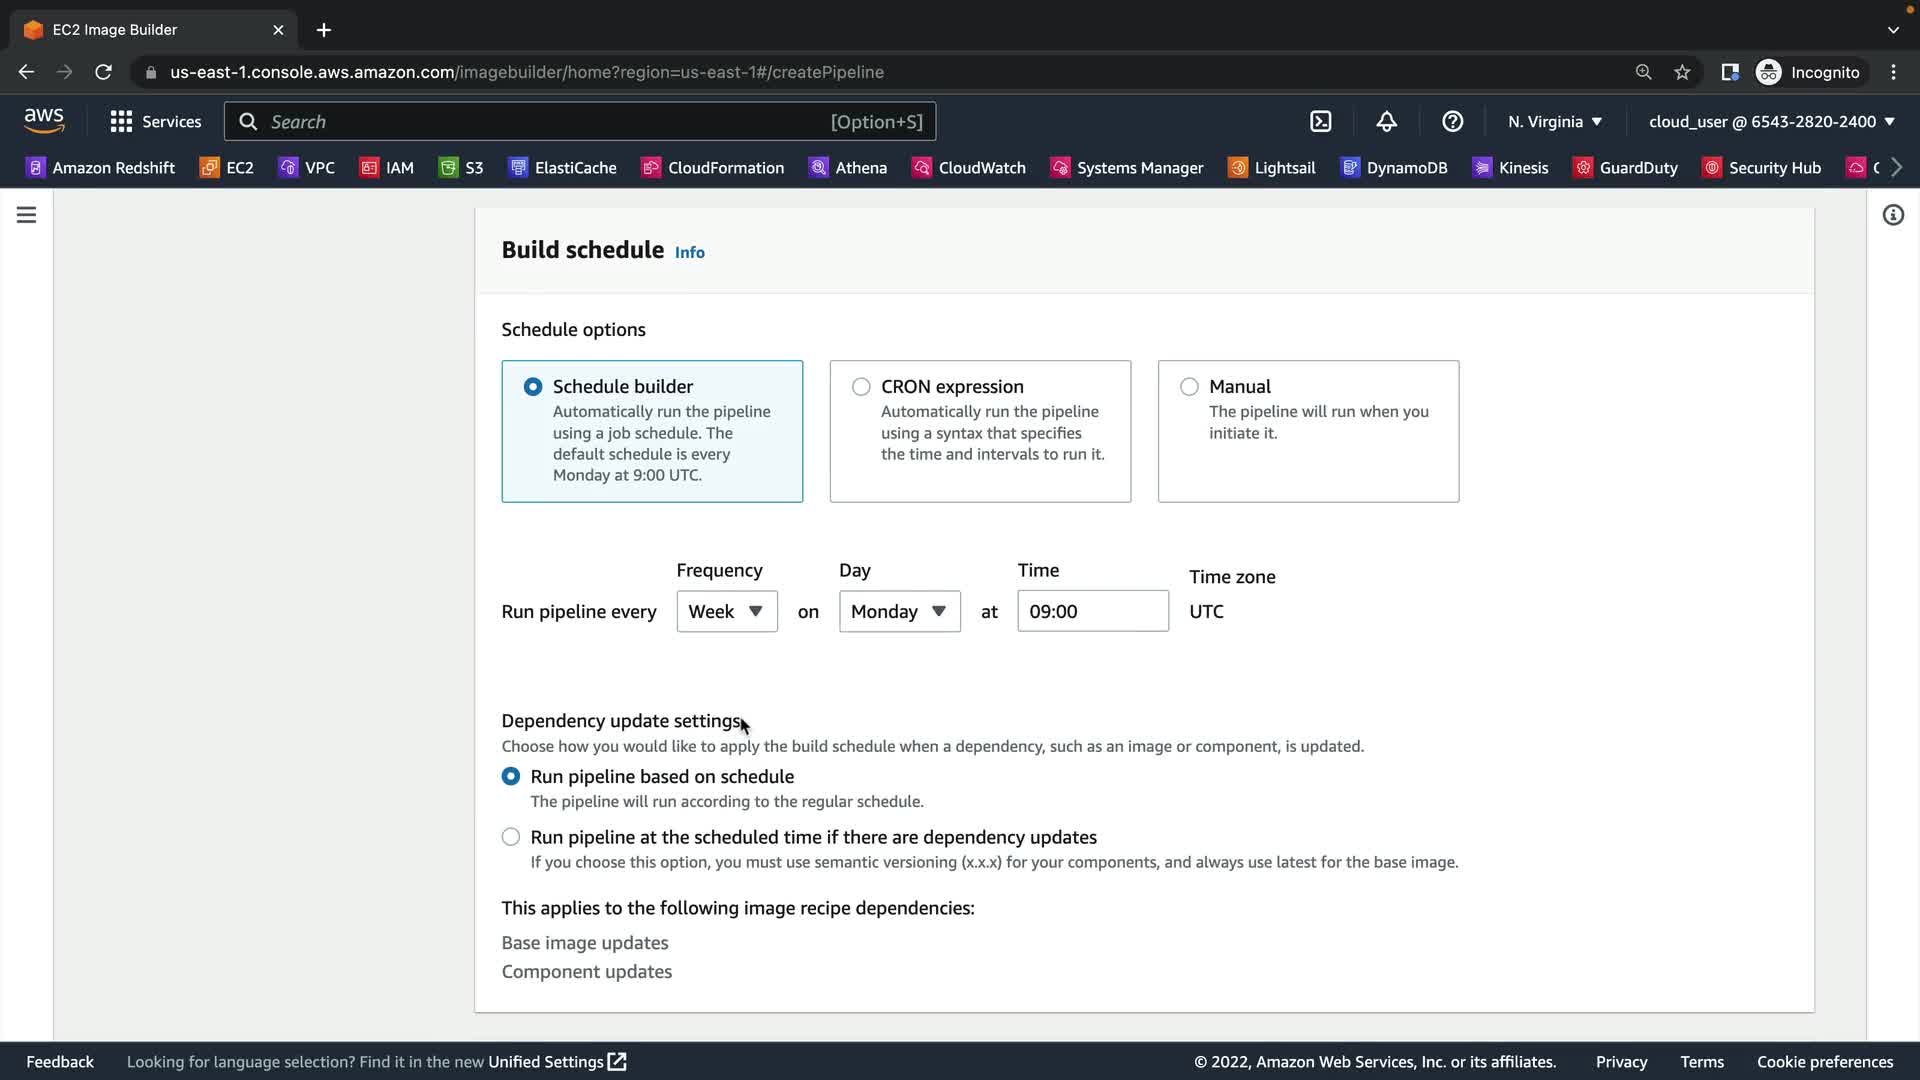Click the Time input field
Screen dimensions: 1920x1080
[1092, 611]
